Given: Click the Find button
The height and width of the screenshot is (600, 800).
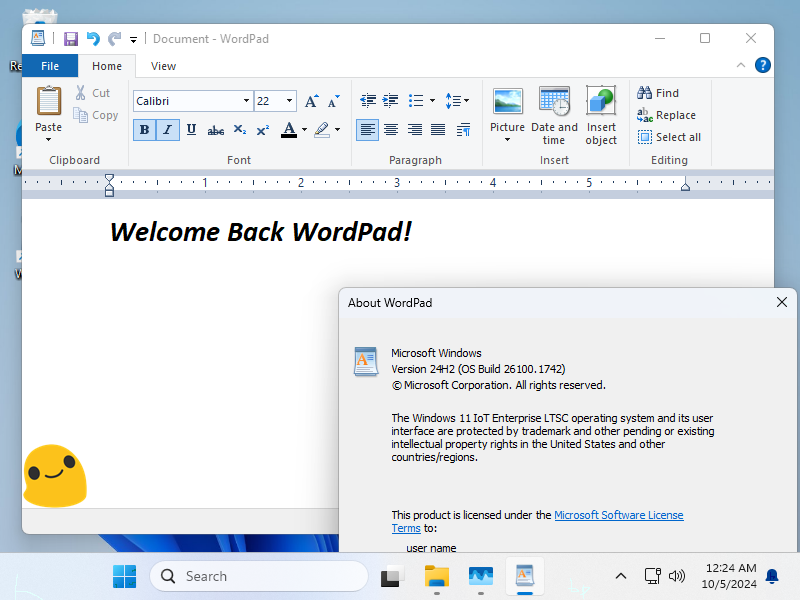Looking at the screenshot, I should (658, 93).
